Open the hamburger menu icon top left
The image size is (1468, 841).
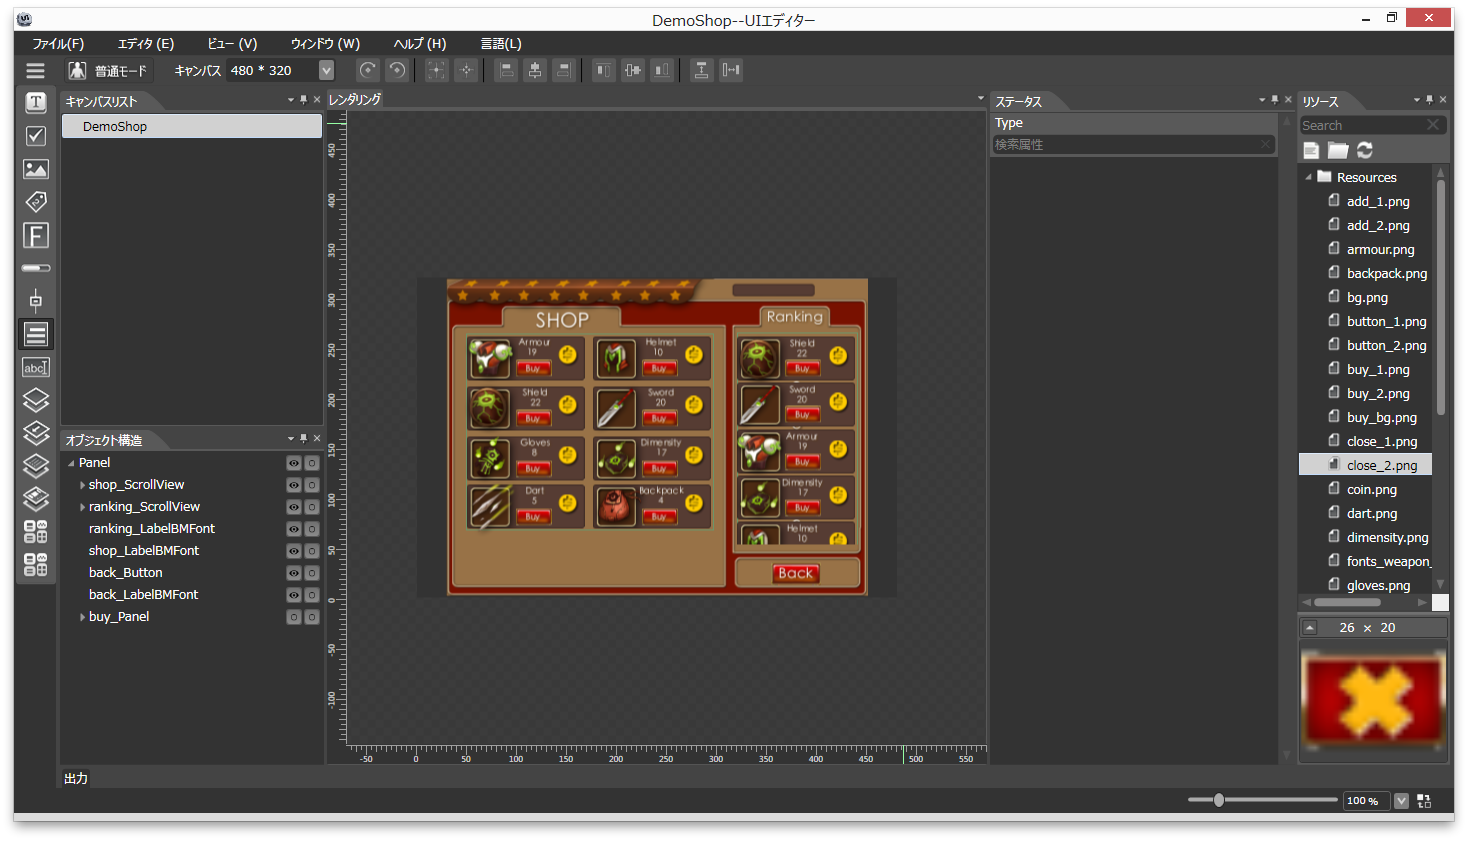tap(35, 70)
